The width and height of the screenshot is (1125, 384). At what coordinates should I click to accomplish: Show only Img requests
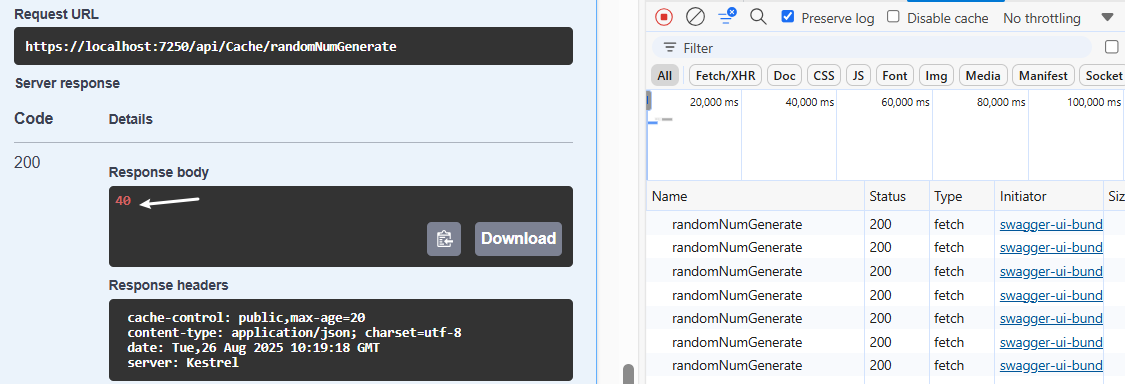point(936,75)
